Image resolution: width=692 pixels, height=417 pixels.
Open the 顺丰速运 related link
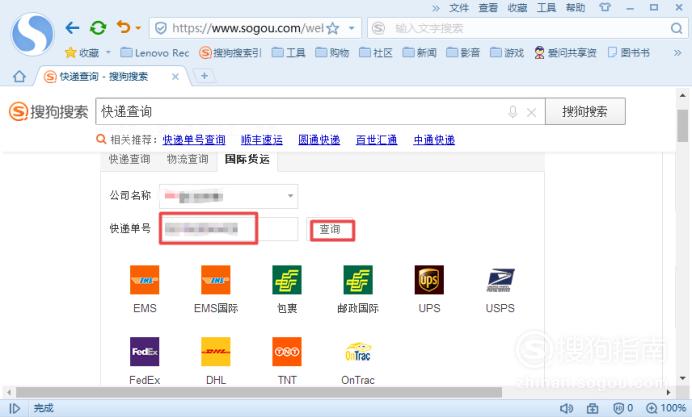pos(262,140)
